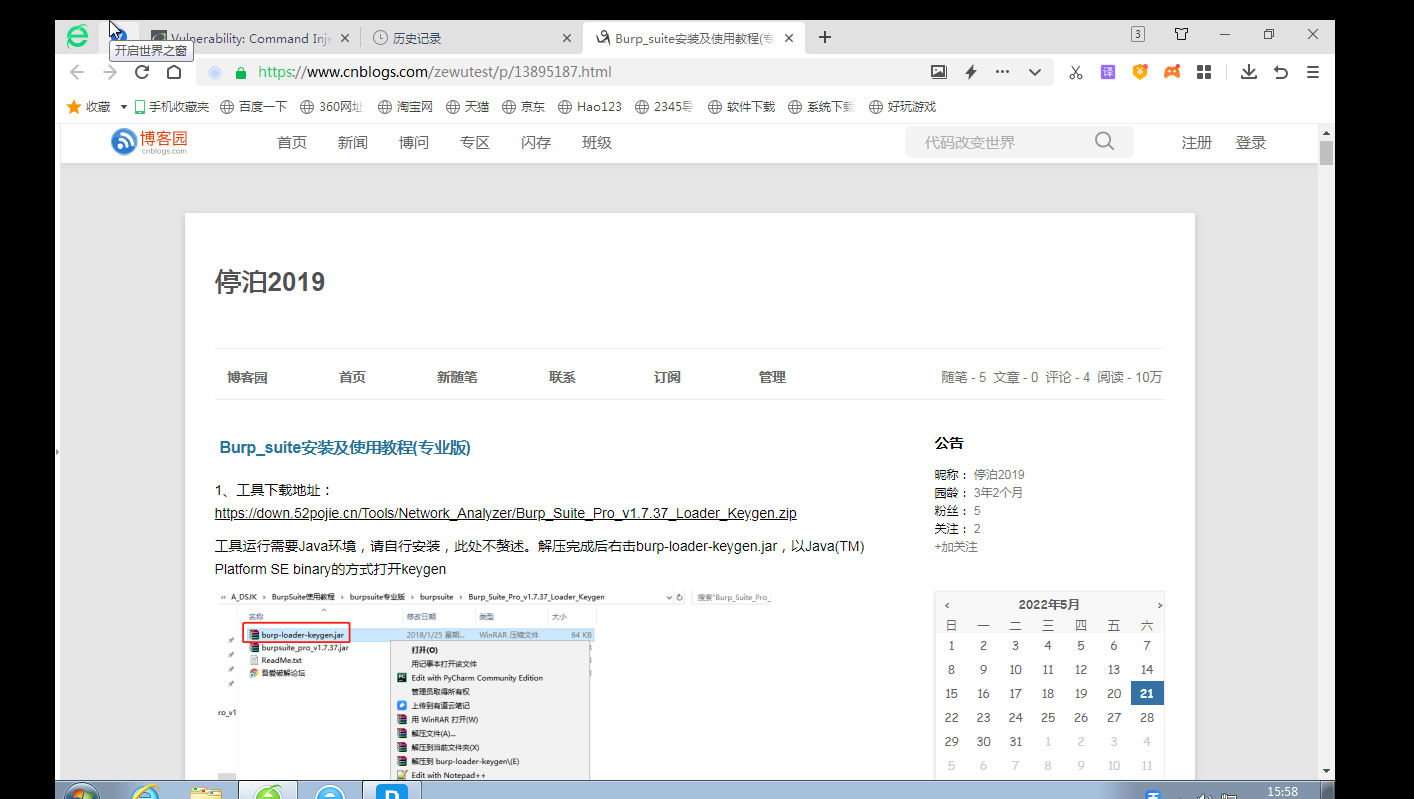Viewport: 1414px width, 799px height.
Task: Open the browser downloads icon
Action: (x=1249, y=72)
